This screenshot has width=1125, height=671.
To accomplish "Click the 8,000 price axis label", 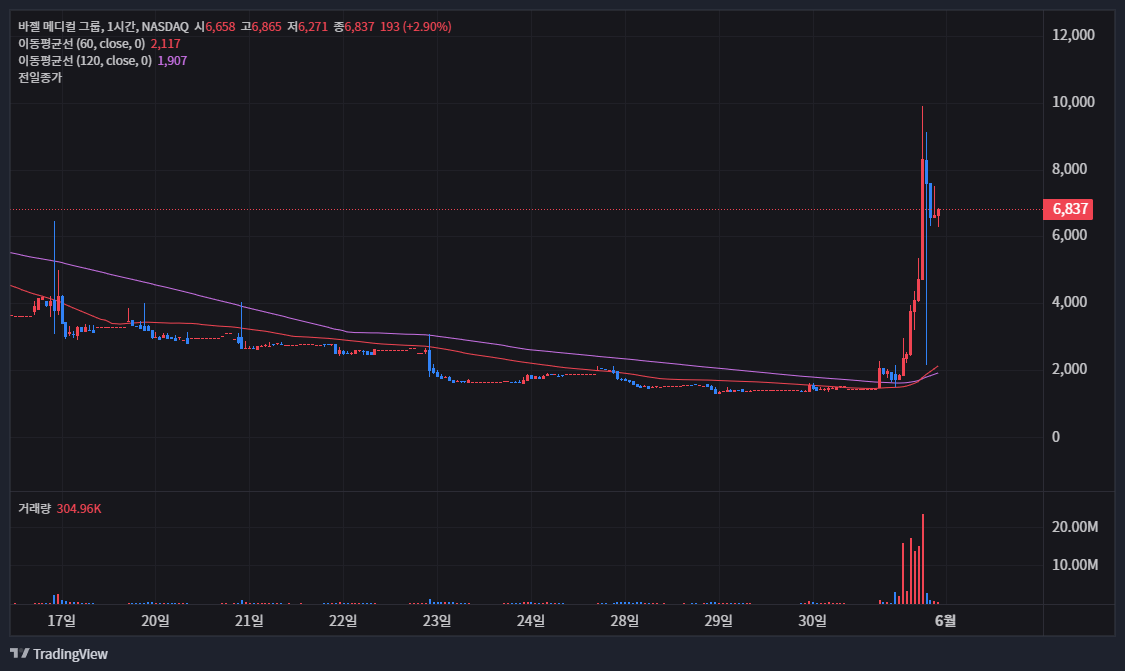I will coord(1070,169).
